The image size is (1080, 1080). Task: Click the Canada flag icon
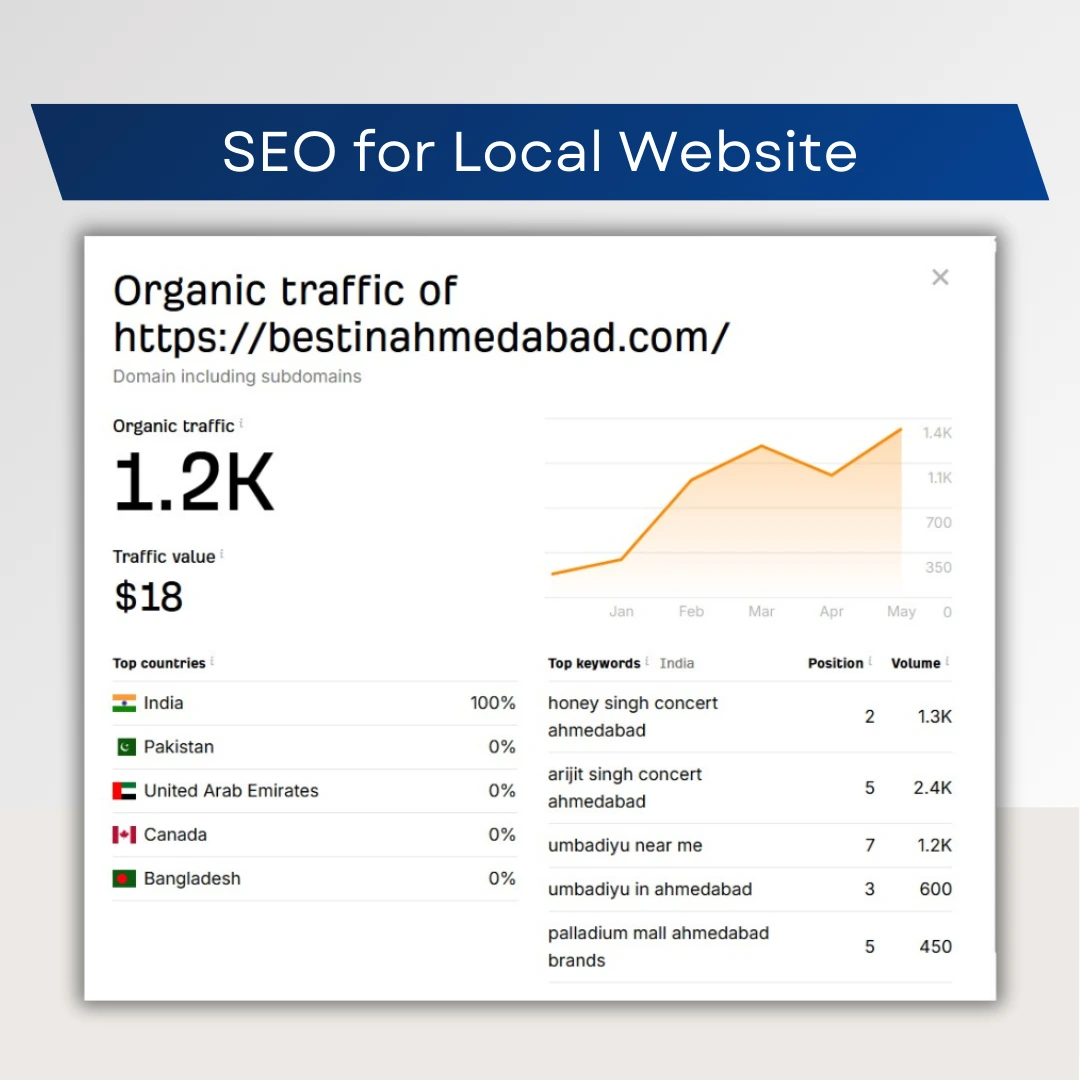pos(124,835)
